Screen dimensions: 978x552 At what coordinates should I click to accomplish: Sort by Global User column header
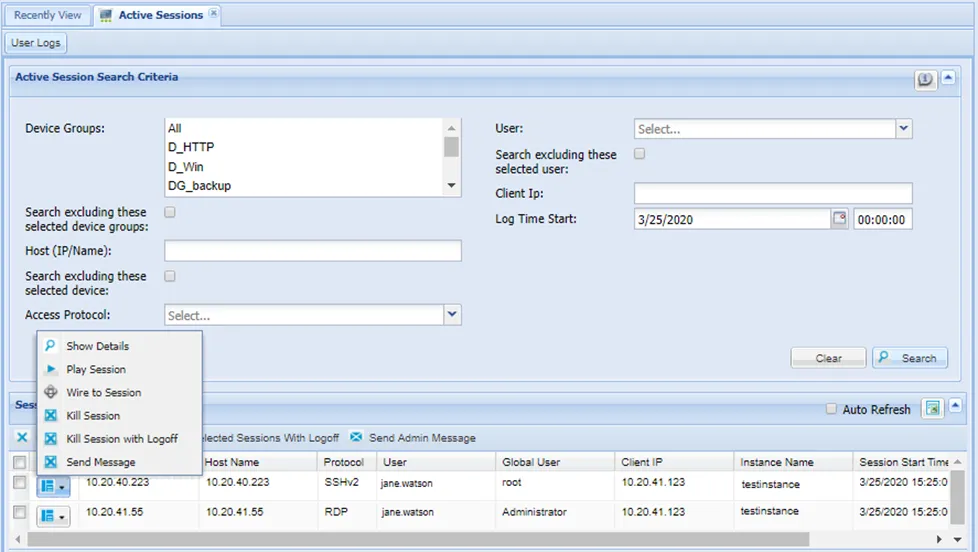[555, 462]
